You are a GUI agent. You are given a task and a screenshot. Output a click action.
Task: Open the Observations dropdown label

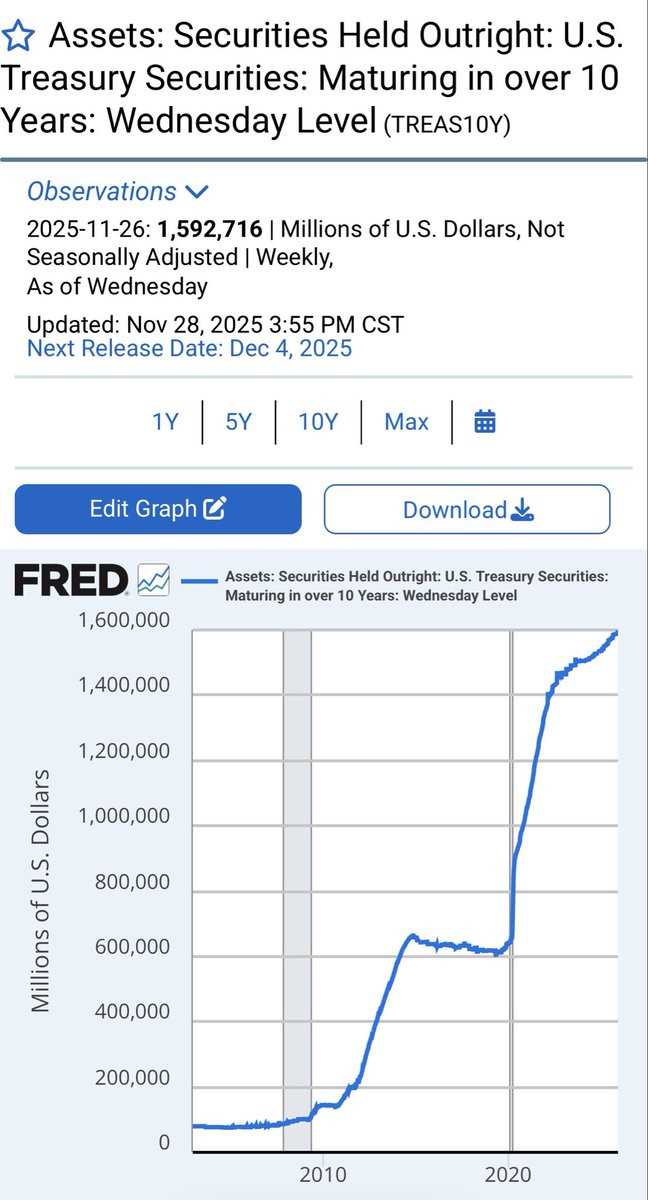[101, 191]
